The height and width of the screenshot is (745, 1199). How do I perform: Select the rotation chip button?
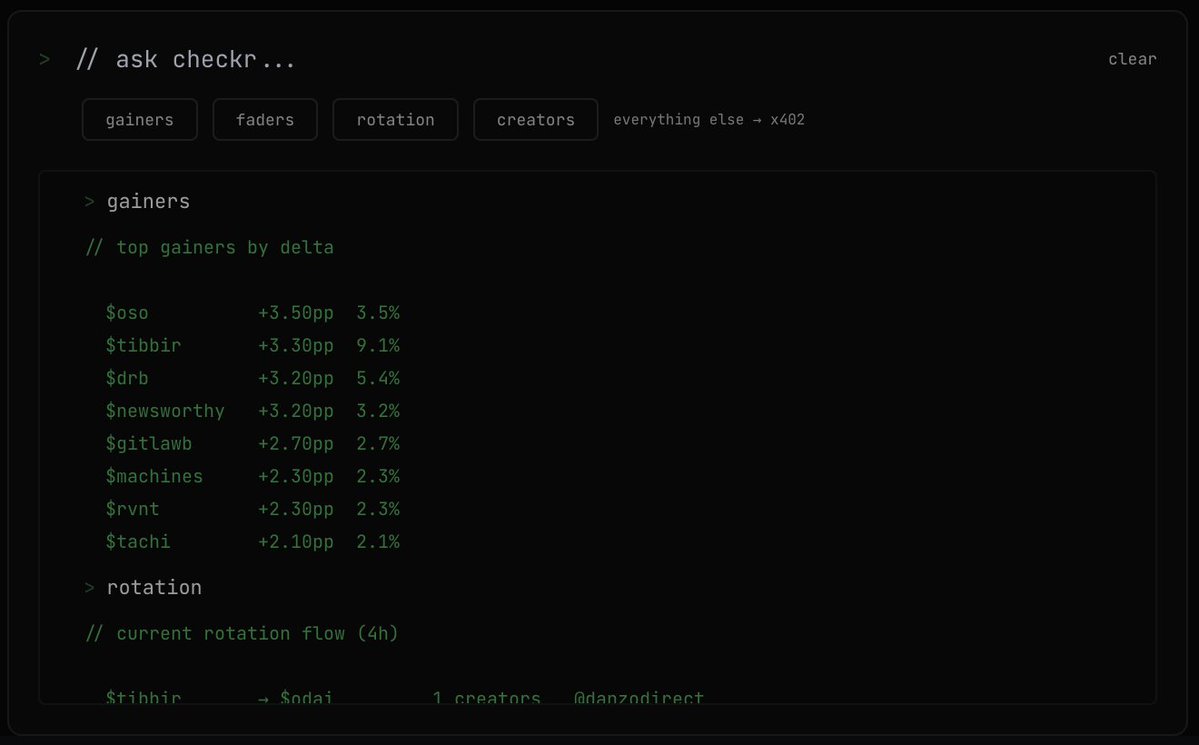point(395,119)
